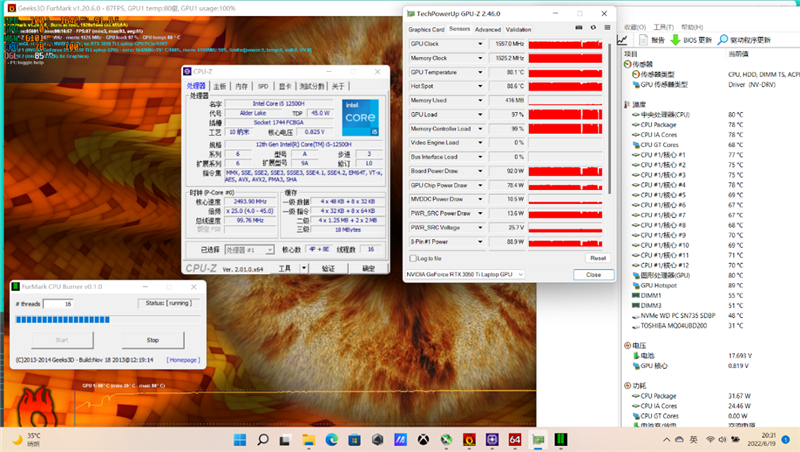The image size is (800, 452).
Task: Open the GPU Clock sensor dropdown
Action: 480,44
